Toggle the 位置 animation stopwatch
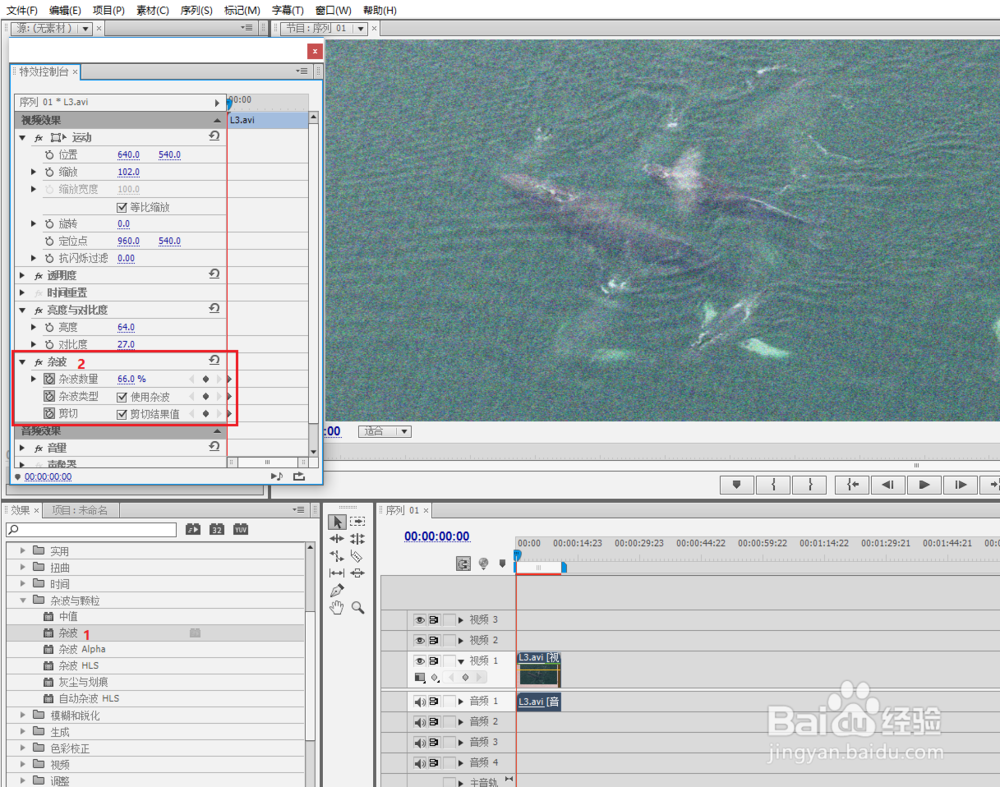1000x787 pixels. click(49, 154)
